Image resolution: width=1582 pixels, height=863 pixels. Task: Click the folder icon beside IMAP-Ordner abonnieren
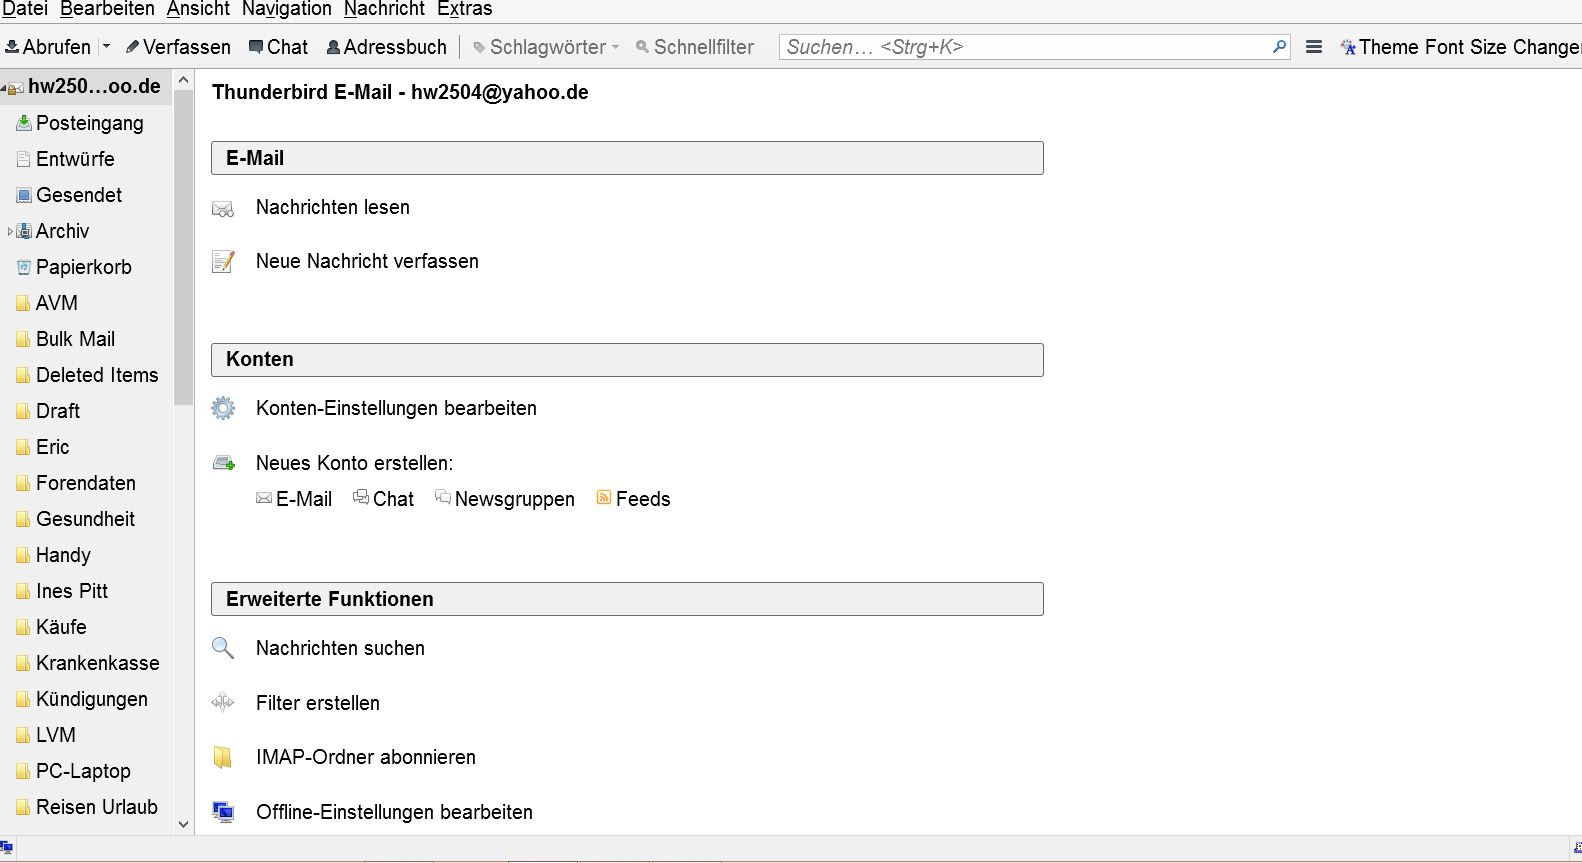[x=223, y=757]
